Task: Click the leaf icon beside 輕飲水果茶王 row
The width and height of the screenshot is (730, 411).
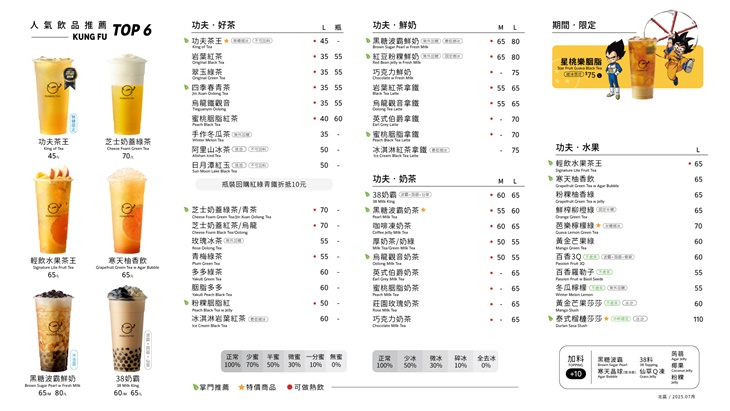Action: [551, 163]
